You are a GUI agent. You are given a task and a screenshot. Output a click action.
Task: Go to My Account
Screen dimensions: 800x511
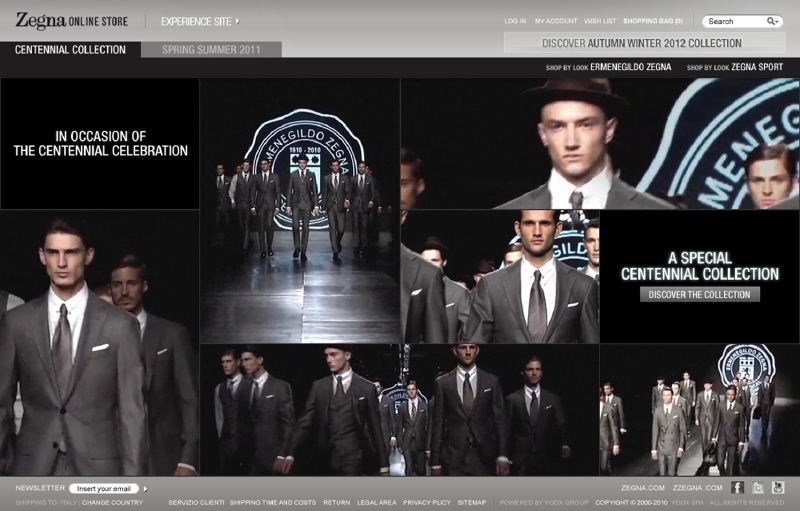click(x=556, y=21)
